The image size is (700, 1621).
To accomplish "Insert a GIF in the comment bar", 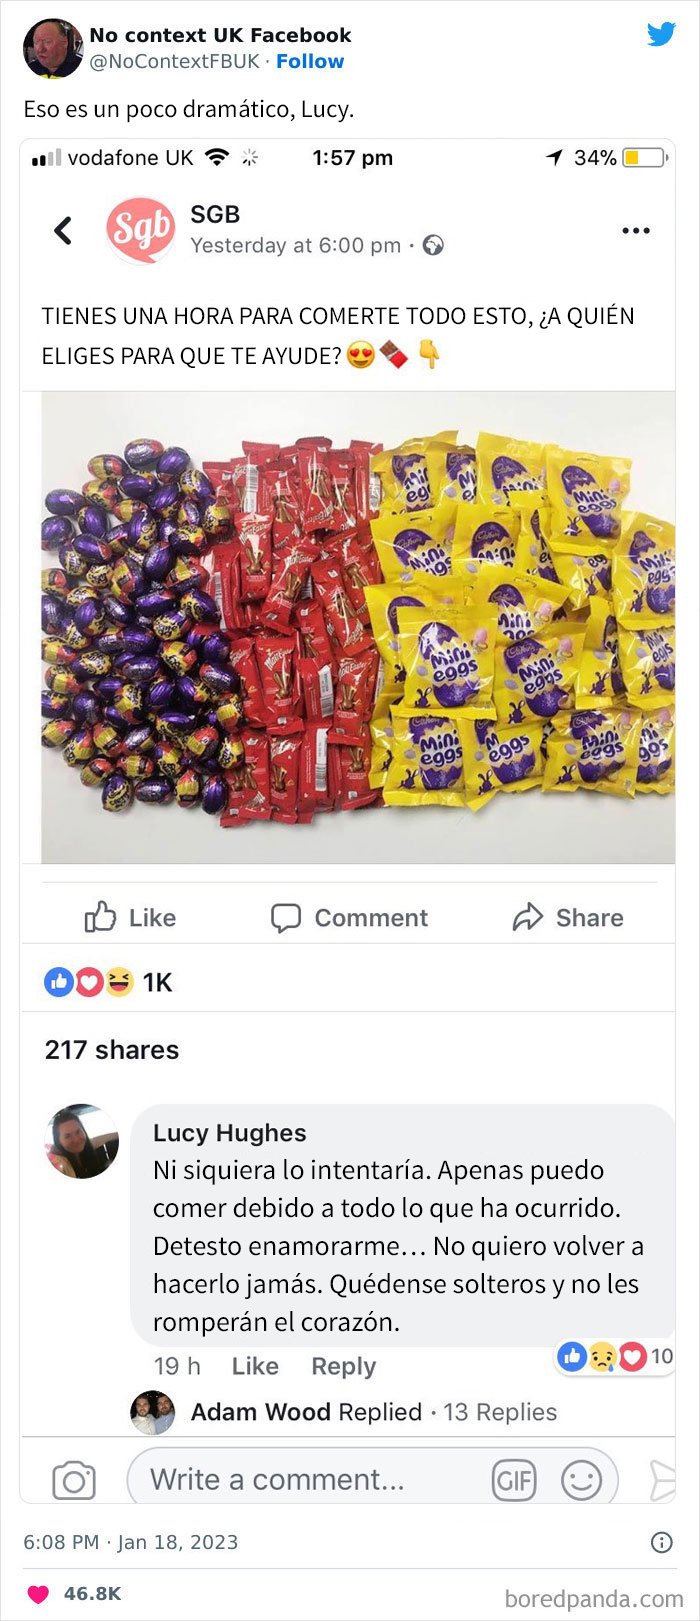I will click(x=515, y=1479).
